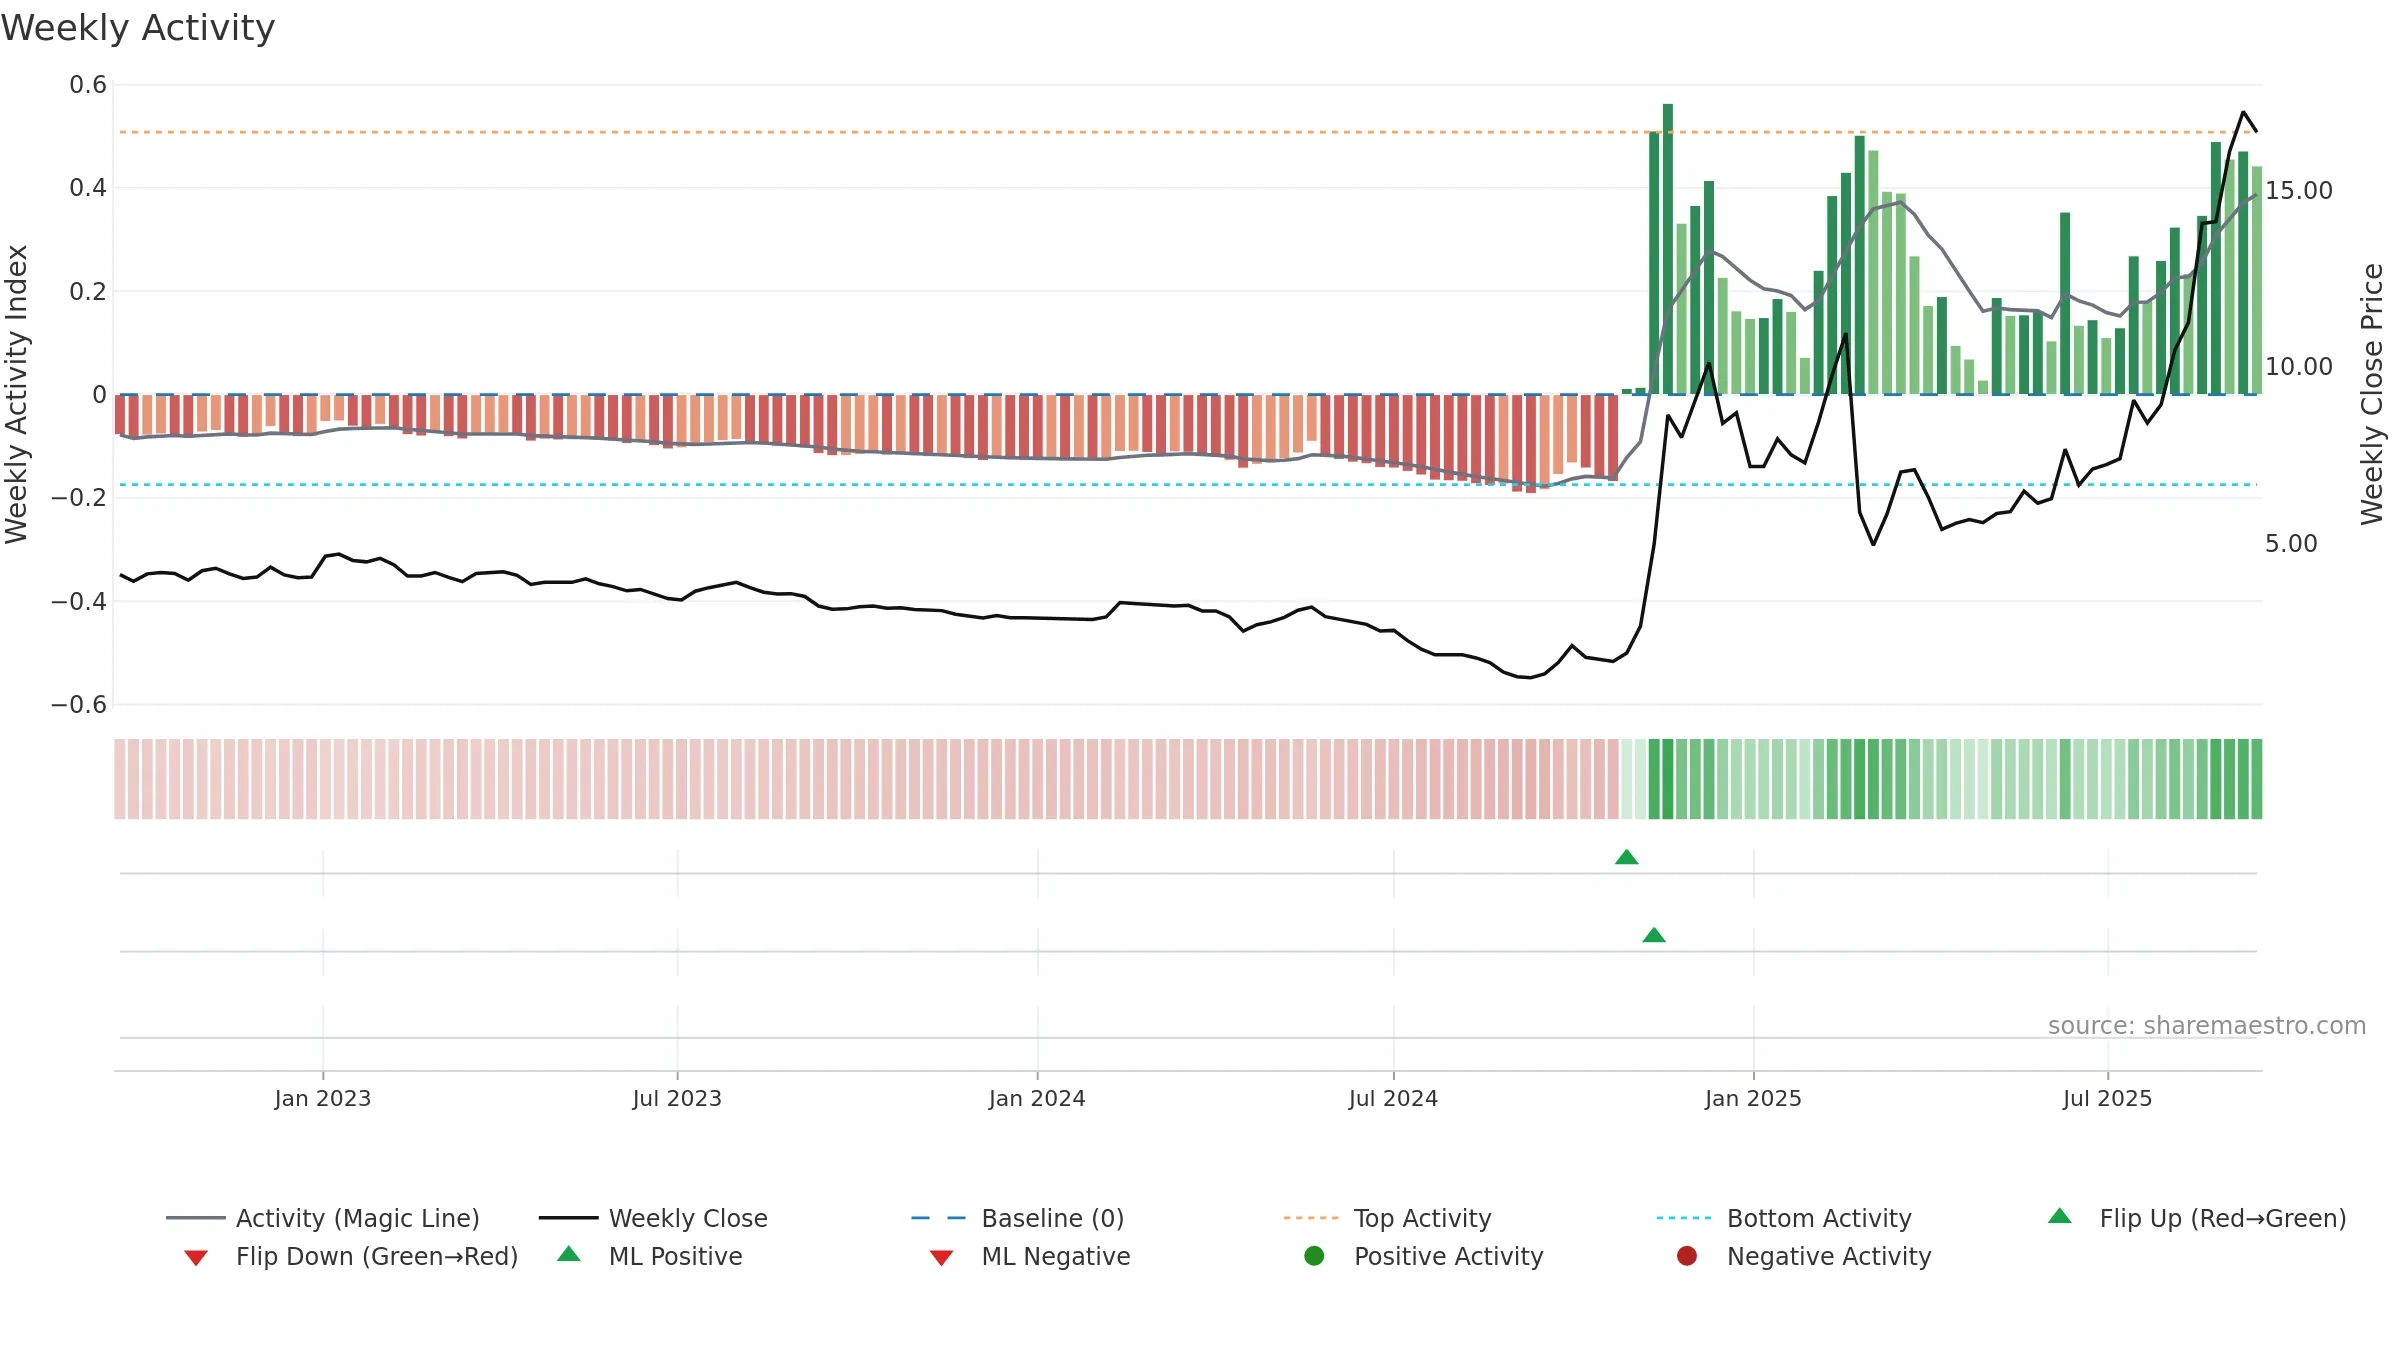Click the ML Positive green triangle legend icon
The height and width of the screenshot is (1350, 2400).
pos(569,1254)
